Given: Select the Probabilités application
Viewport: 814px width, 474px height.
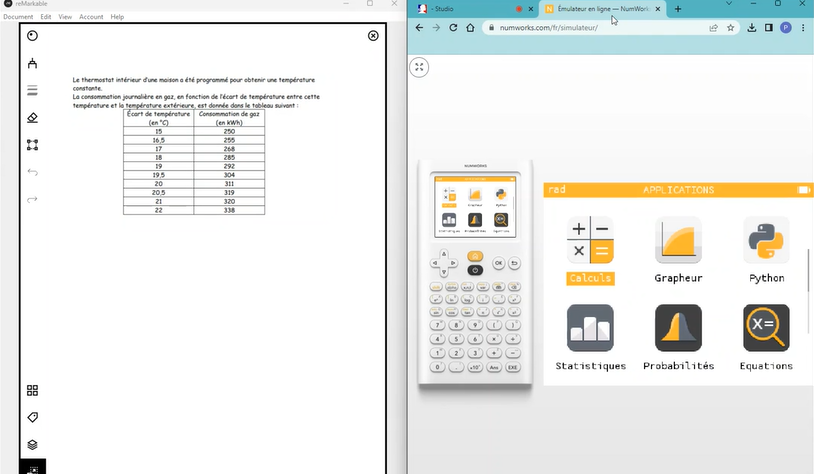Looking at the screenshot, I should tap(678, 329).
